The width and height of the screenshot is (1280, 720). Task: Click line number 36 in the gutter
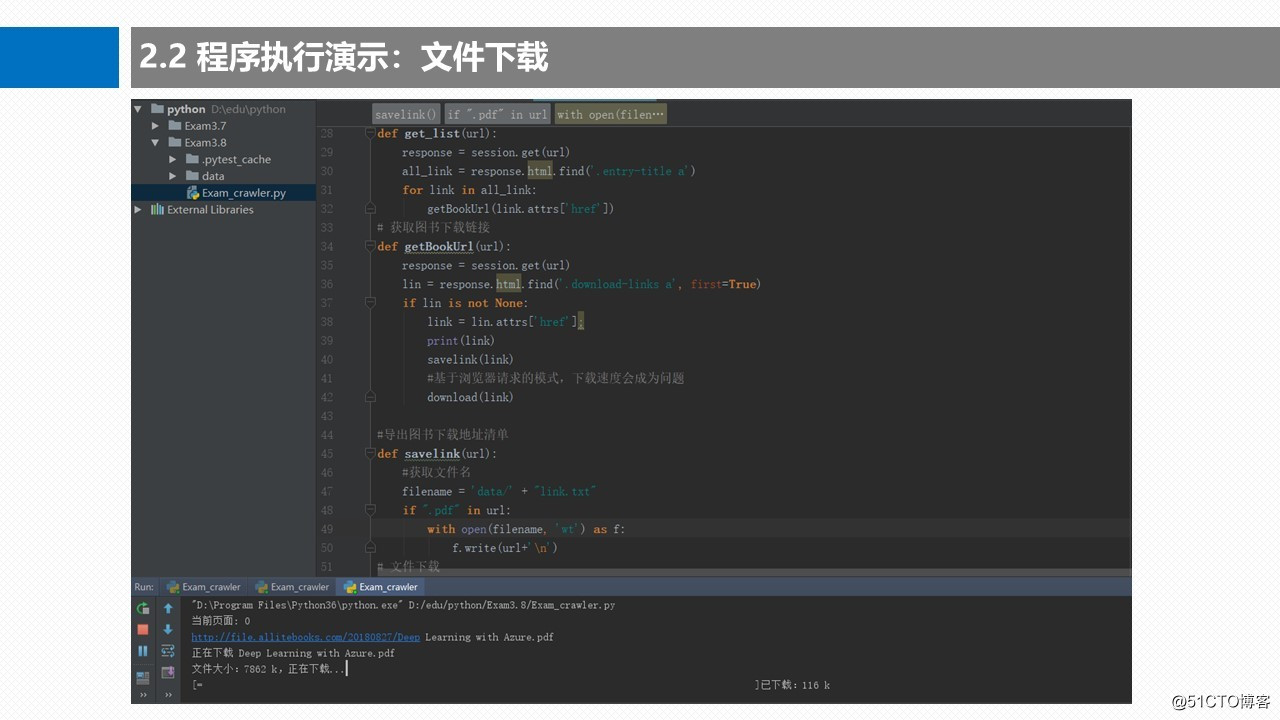[x=327, y=285]
